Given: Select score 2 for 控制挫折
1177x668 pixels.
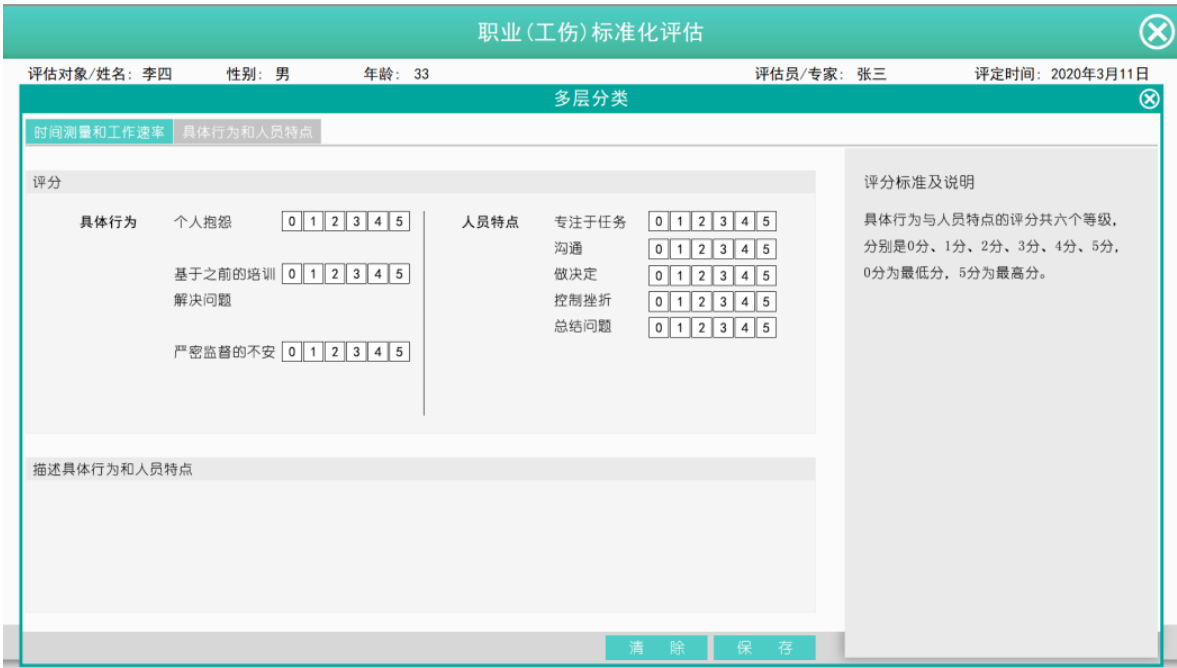Looking at the screenshot, I should click(701, 301).
